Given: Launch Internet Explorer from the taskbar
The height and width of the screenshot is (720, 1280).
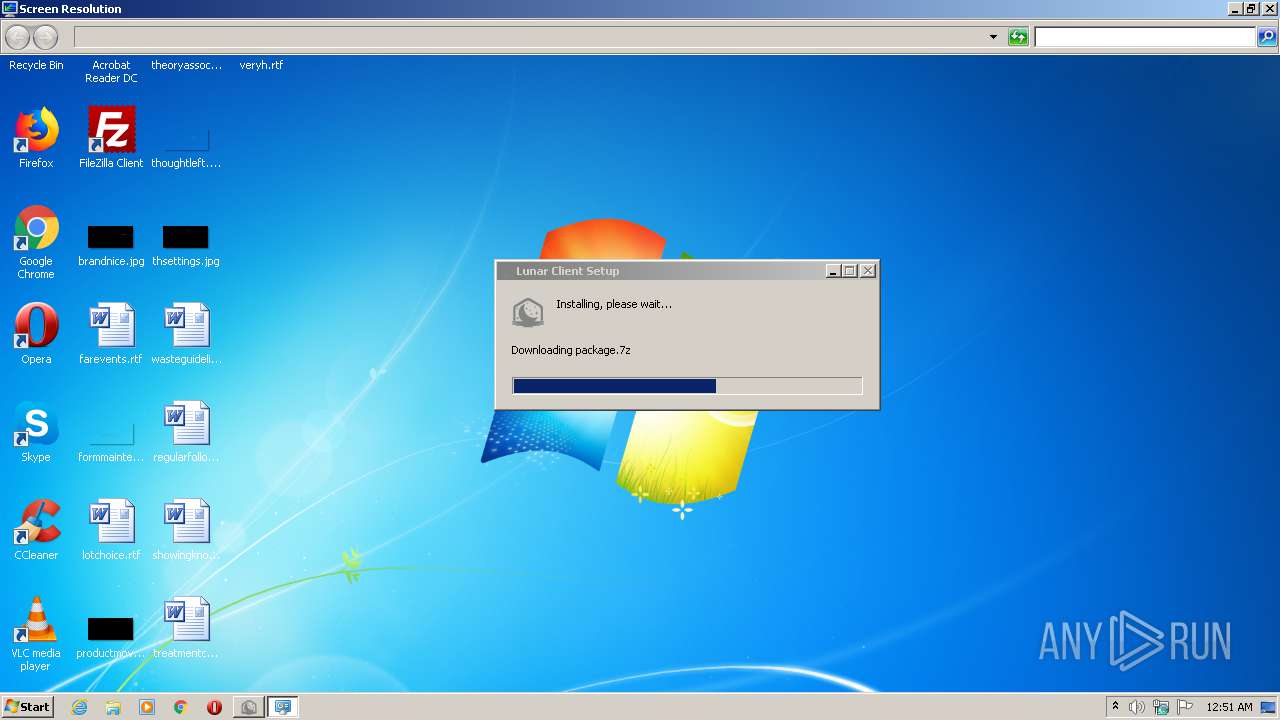Looking at the screenshot, I should [79, 707].
